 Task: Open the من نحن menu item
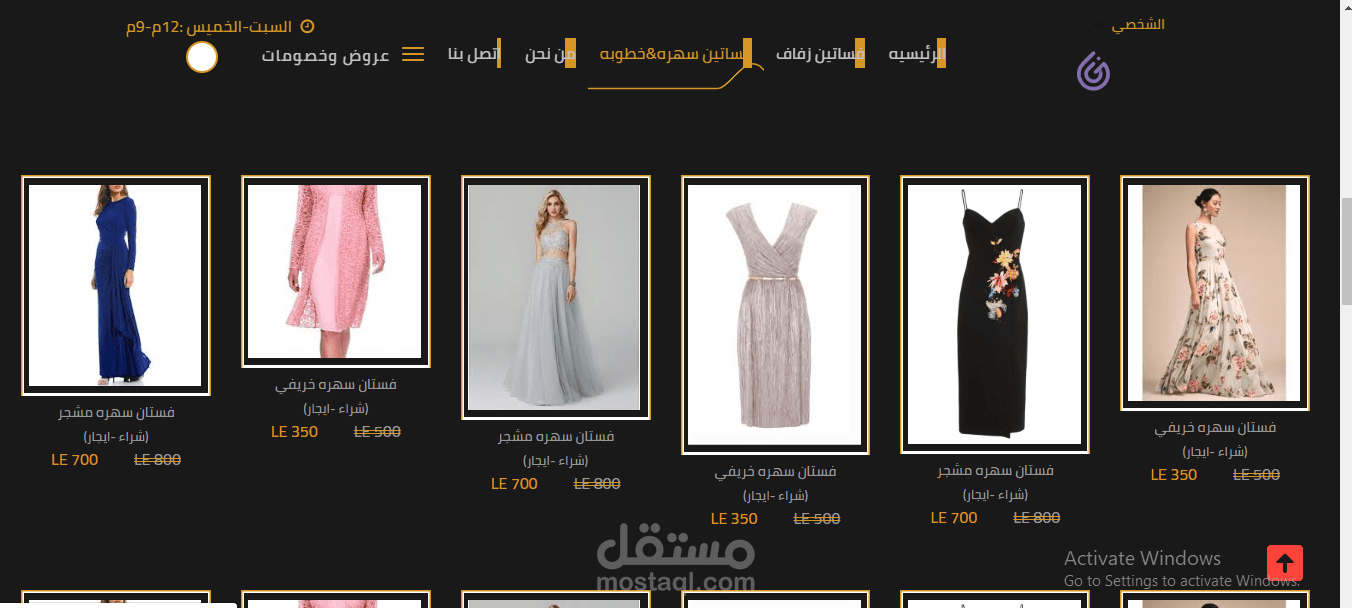coord(550,54)
